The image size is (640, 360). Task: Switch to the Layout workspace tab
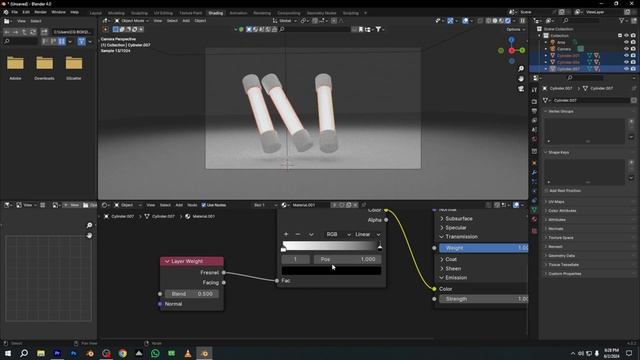96,13
